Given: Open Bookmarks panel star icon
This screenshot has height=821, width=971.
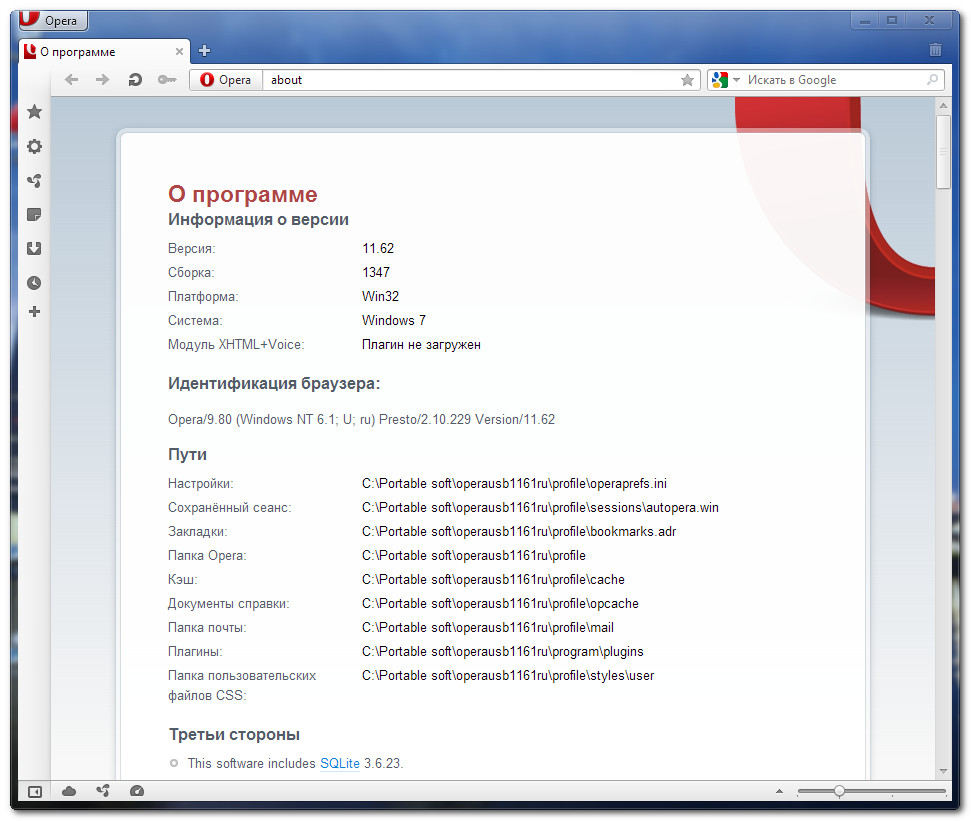Looking at the screenshot, I should point(35,112).
